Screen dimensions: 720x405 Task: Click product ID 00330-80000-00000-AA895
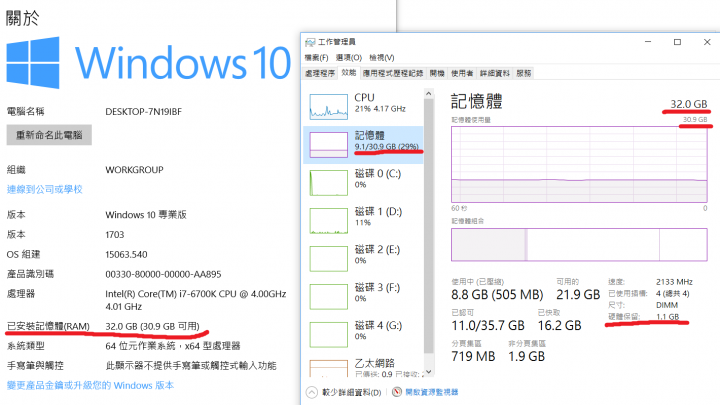pos(163,274)
